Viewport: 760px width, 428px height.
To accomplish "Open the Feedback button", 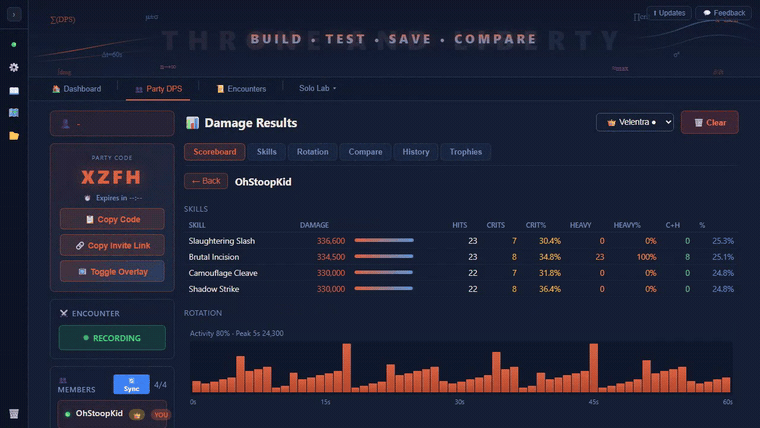I will tap(724, 13).
